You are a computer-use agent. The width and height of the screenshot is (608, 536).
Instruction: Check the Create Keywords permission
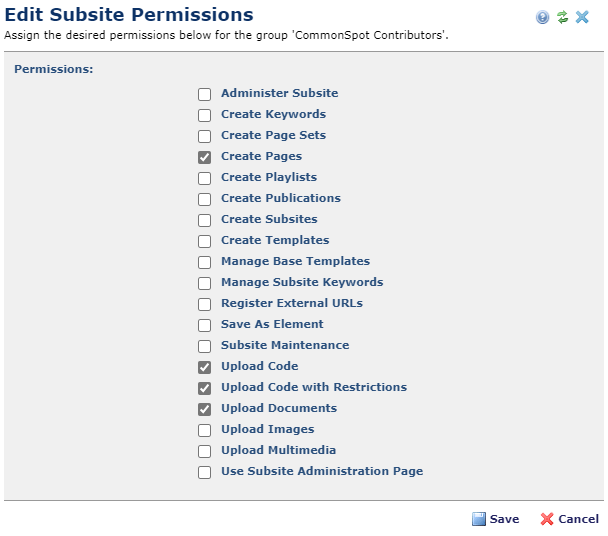point(205,115)
